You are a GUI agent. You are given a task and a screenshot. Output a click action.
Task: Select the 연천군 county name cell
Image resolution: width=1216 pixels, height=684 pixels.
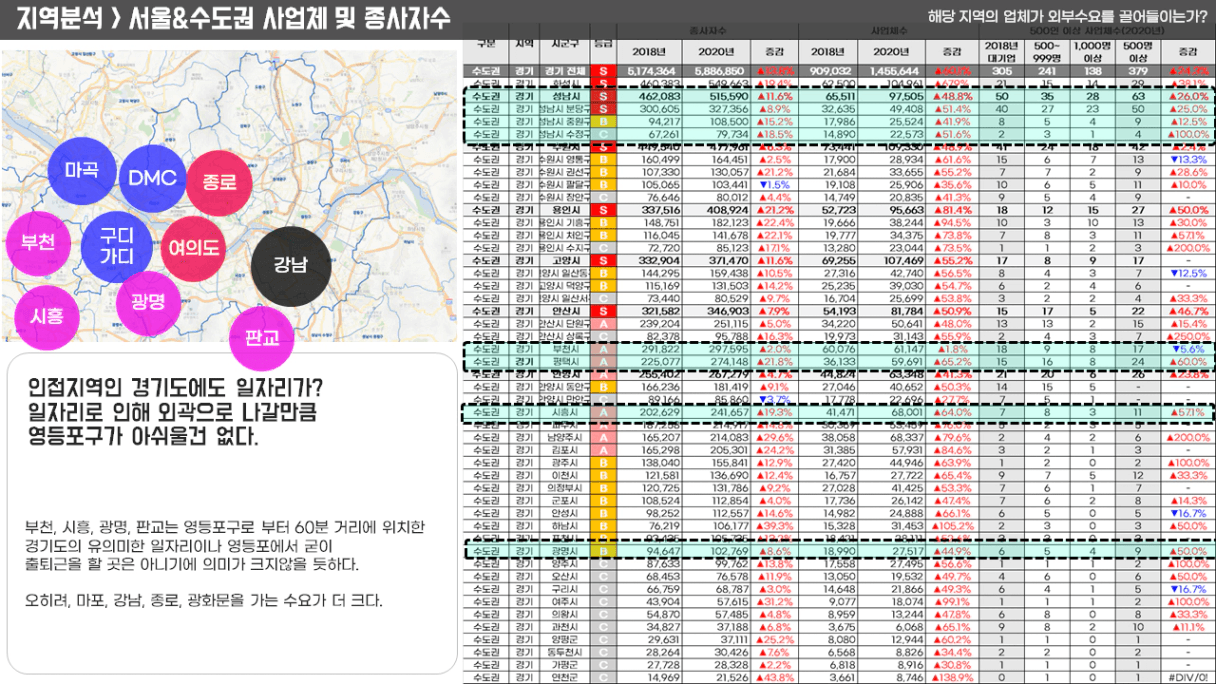point(565,677)
